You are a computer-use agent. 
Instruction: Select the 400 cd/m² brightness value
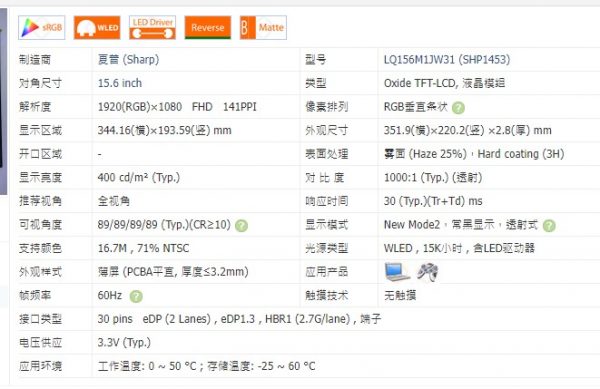139,177
